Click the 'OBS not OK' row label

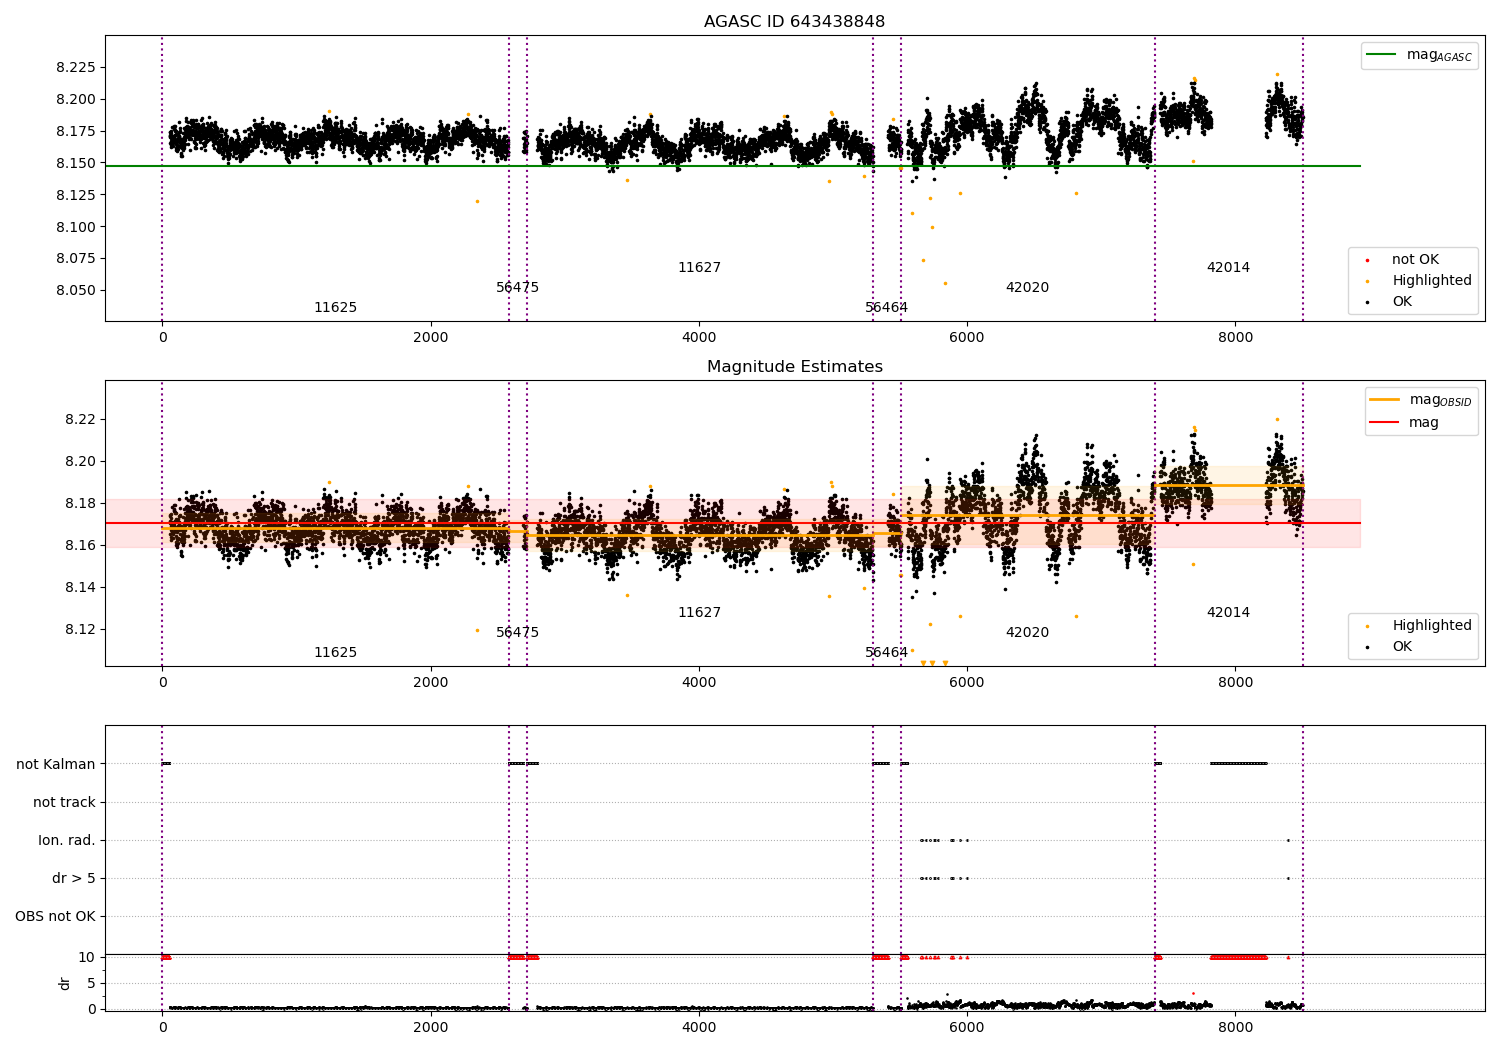pos(55,917)
